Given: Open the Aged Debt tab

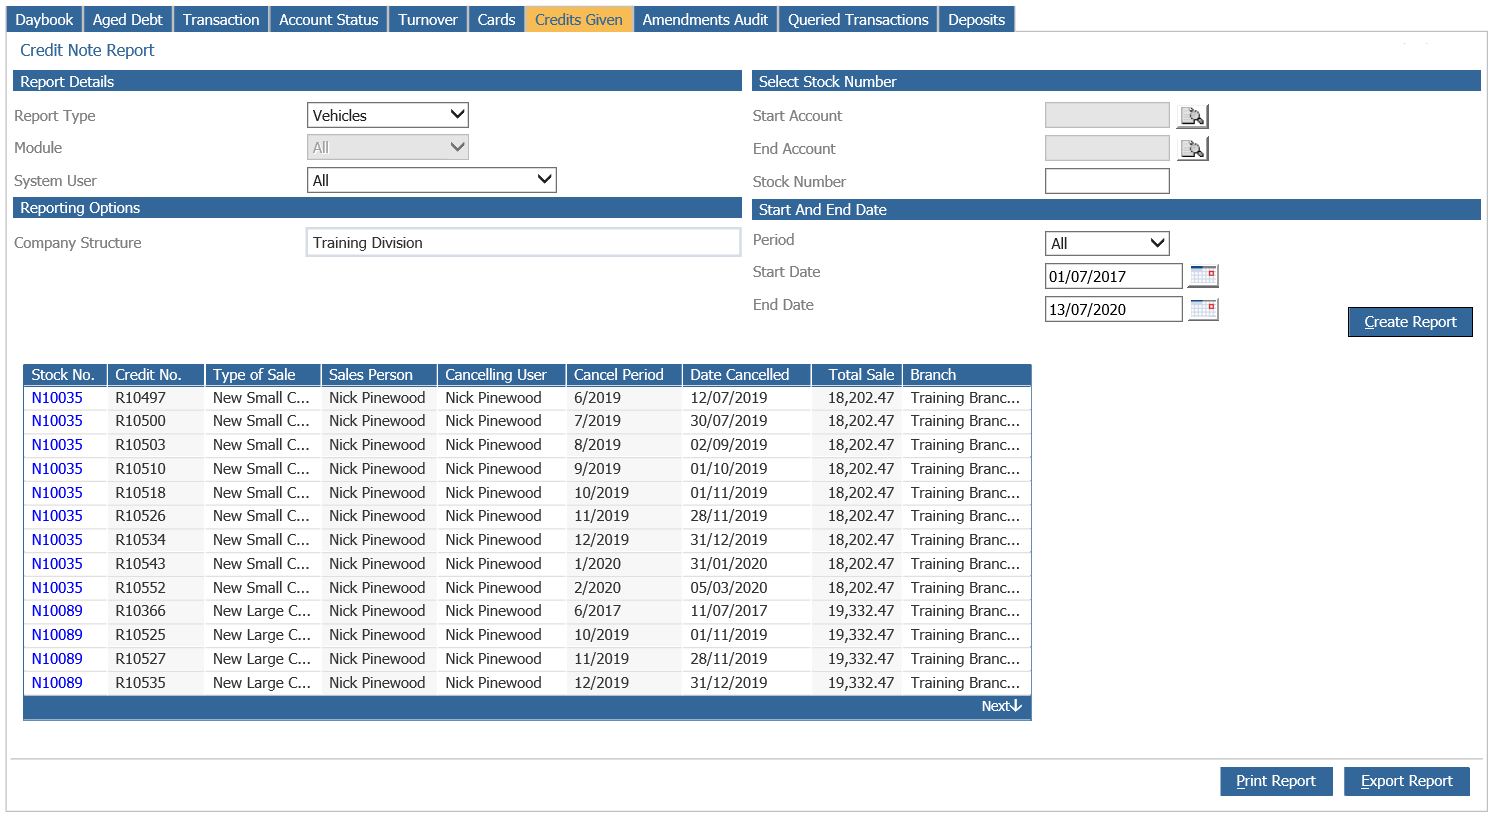Looking at the screenshot, I should [x=127, y=19].
